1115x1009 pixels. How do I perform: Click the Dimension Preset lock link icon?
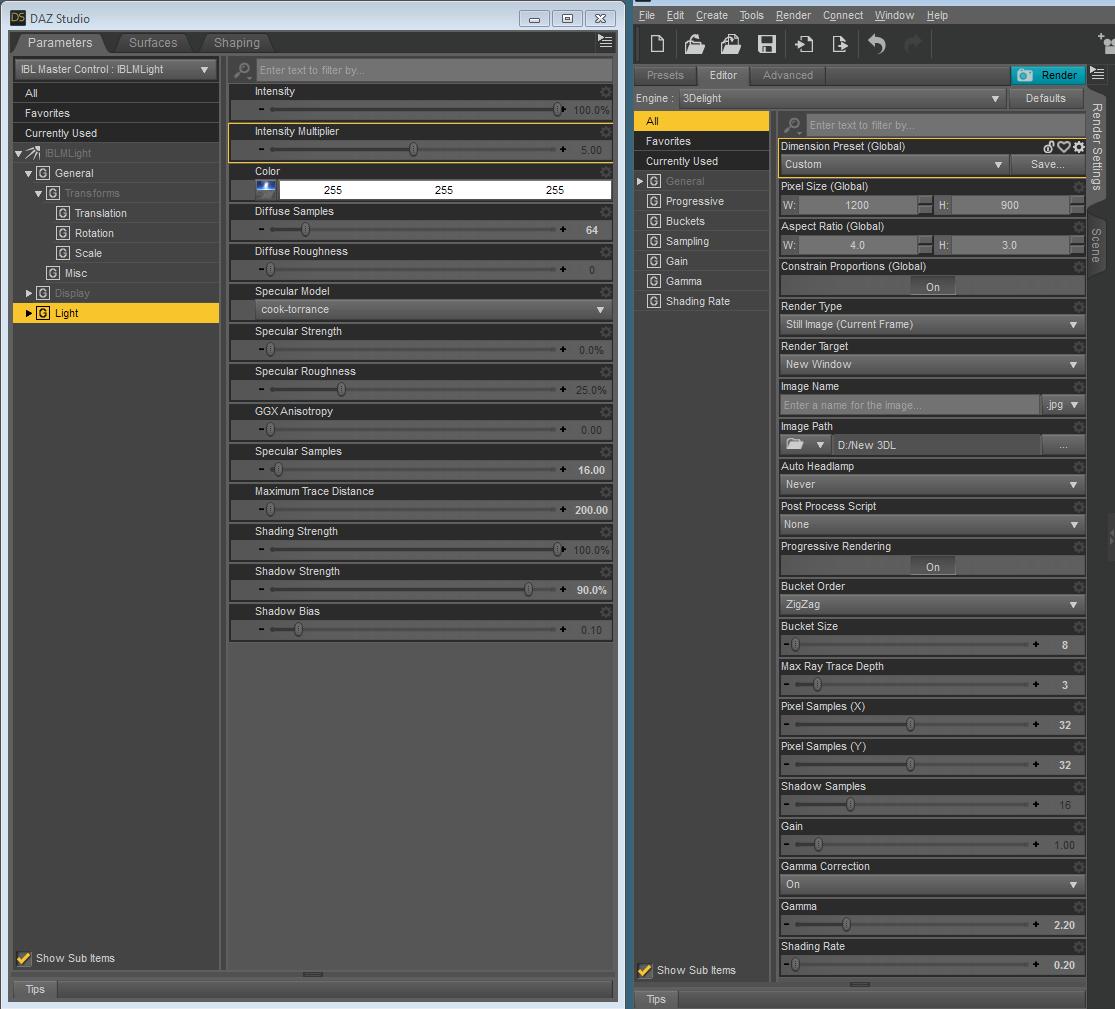coord(1049,146)
